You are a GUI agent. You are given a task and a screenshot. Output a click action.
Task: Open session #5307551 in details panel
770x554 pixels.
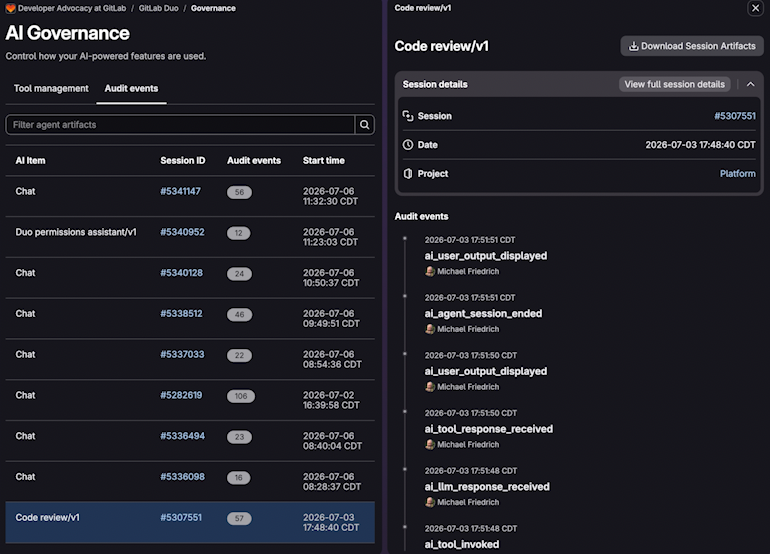click(x=735, y=116)
